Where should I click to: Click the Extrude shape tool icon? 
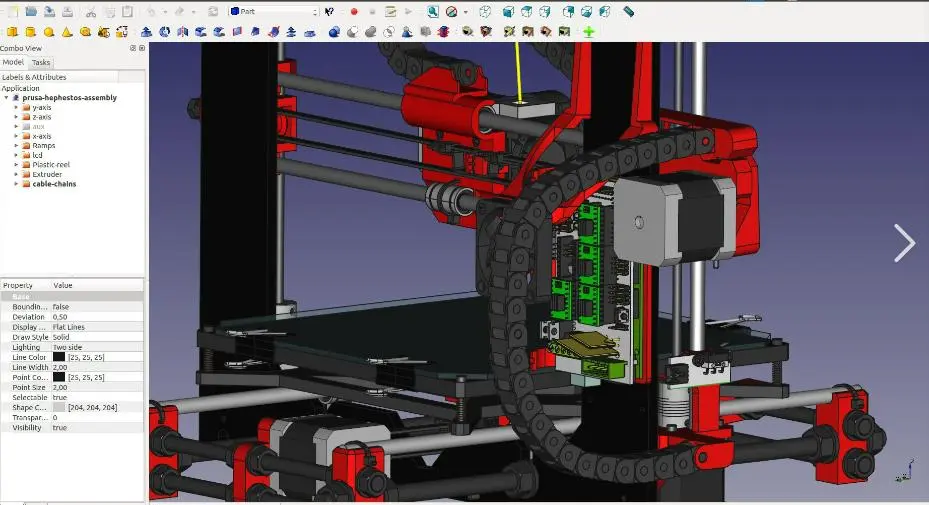coord(146,32)
